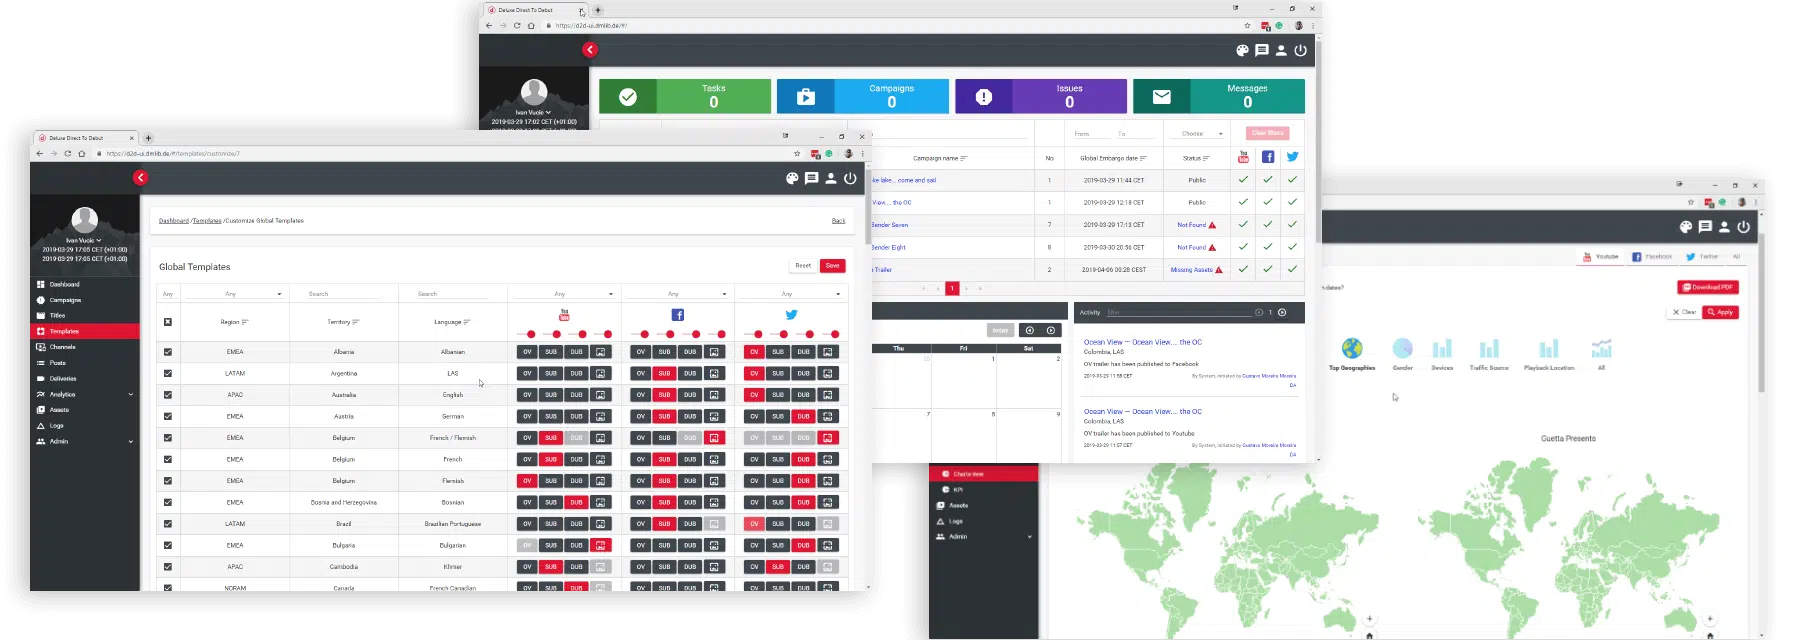Click the Issues tile on the dashboard window
This screenshot has width=1800, height=640.
(x=1041, y=96)
